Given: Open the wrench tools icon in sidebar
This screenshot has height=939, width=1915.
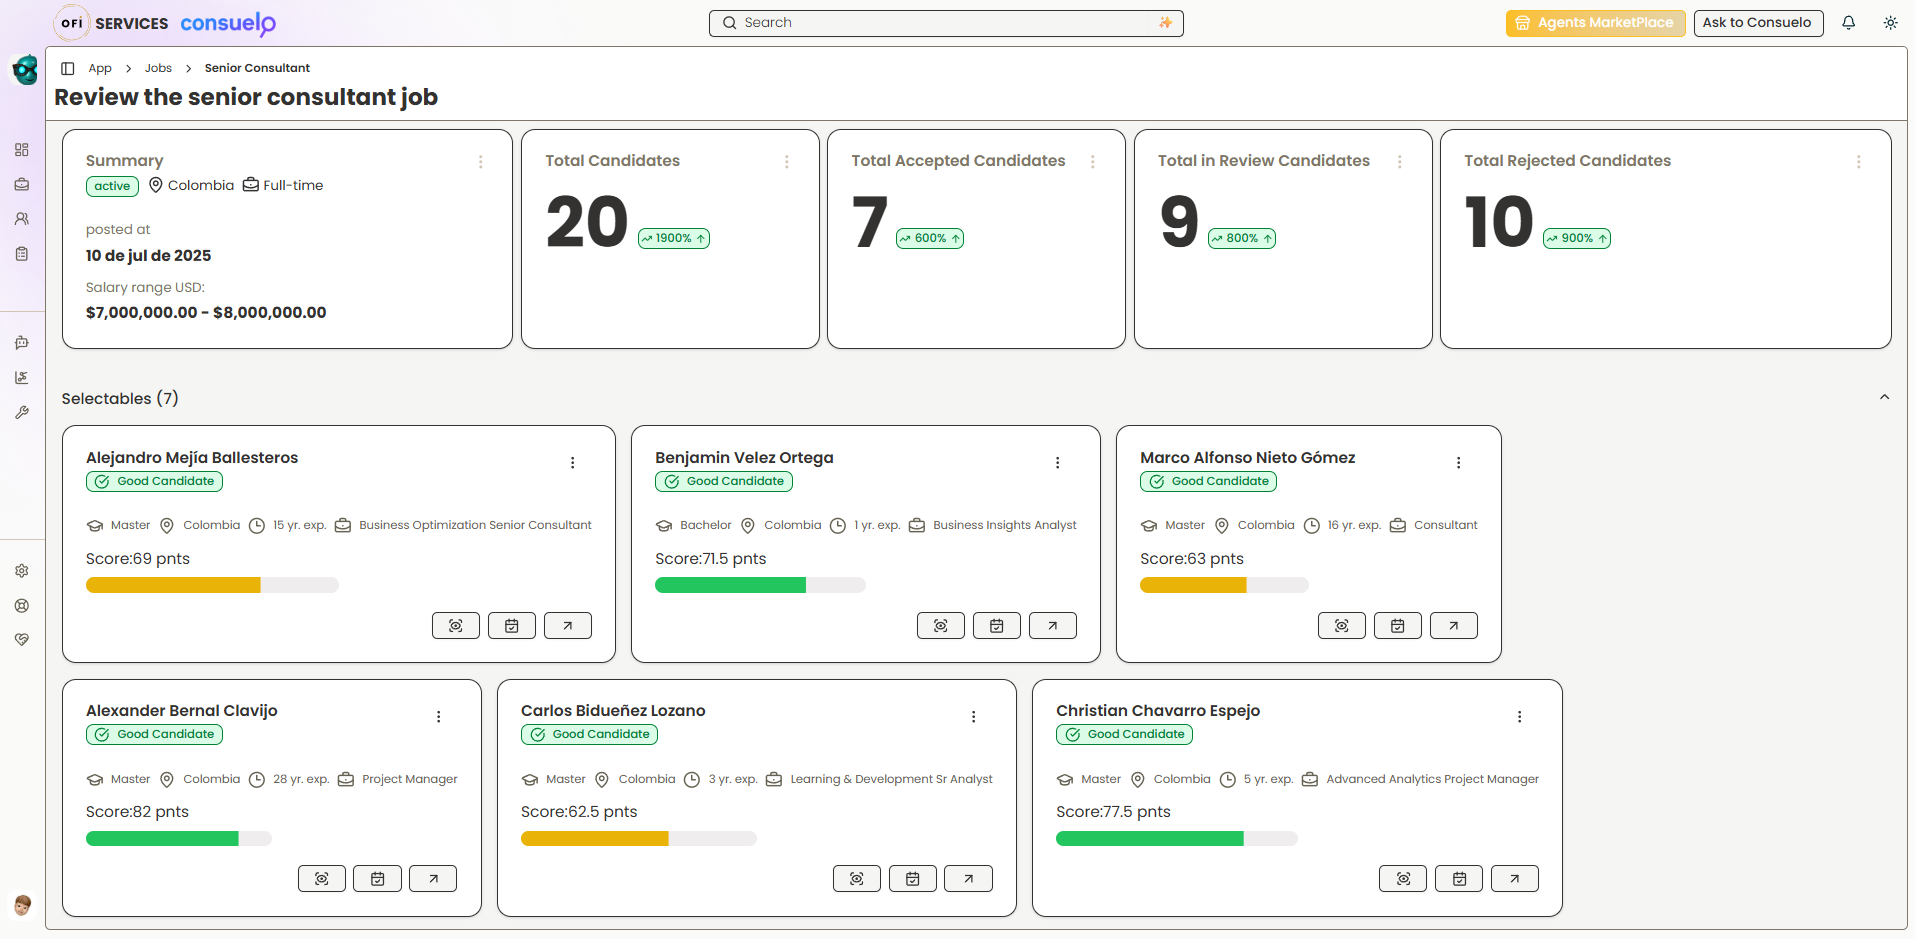Looking at the screenshot, I should pyautogui.click(x=22, y=412).
